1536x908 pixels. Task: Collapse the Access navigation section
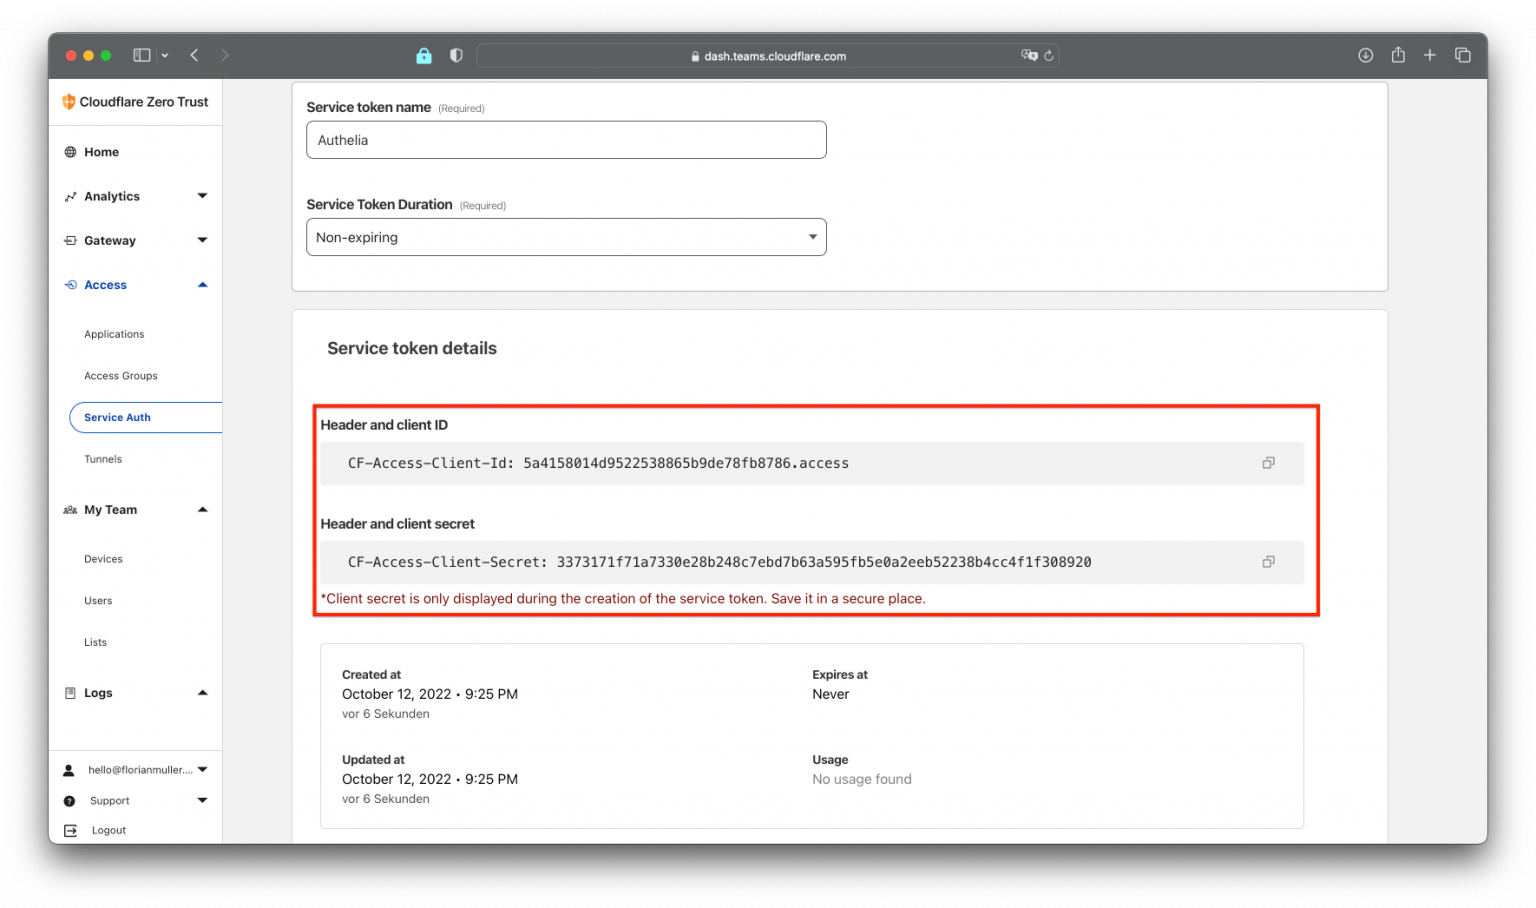click(203, 284)
